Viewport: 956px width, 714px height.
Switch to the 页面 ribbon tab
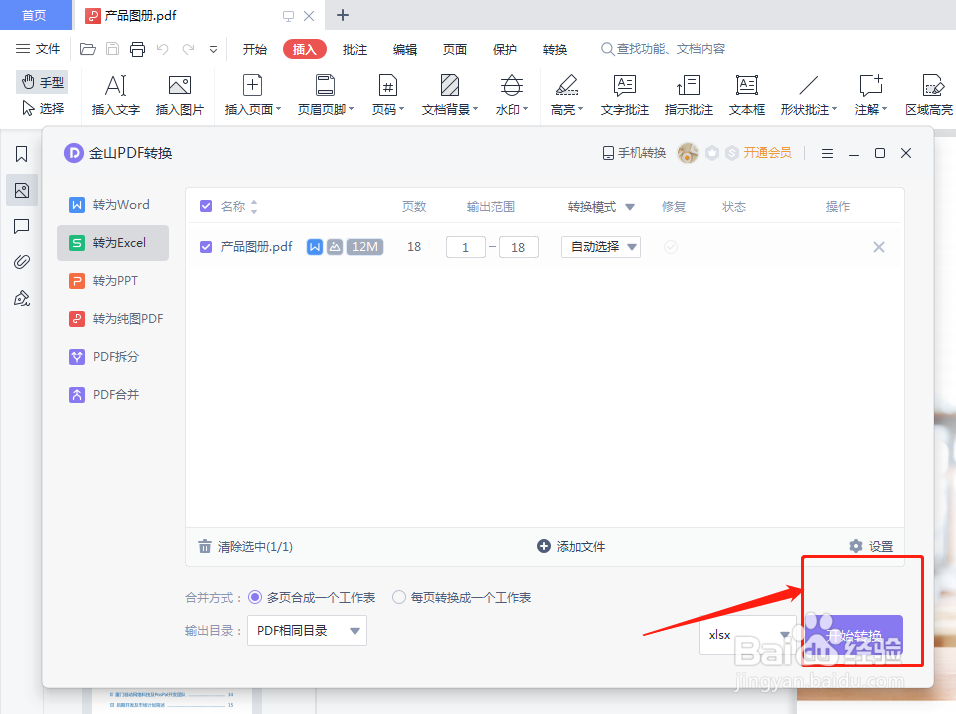pos(455,49)
